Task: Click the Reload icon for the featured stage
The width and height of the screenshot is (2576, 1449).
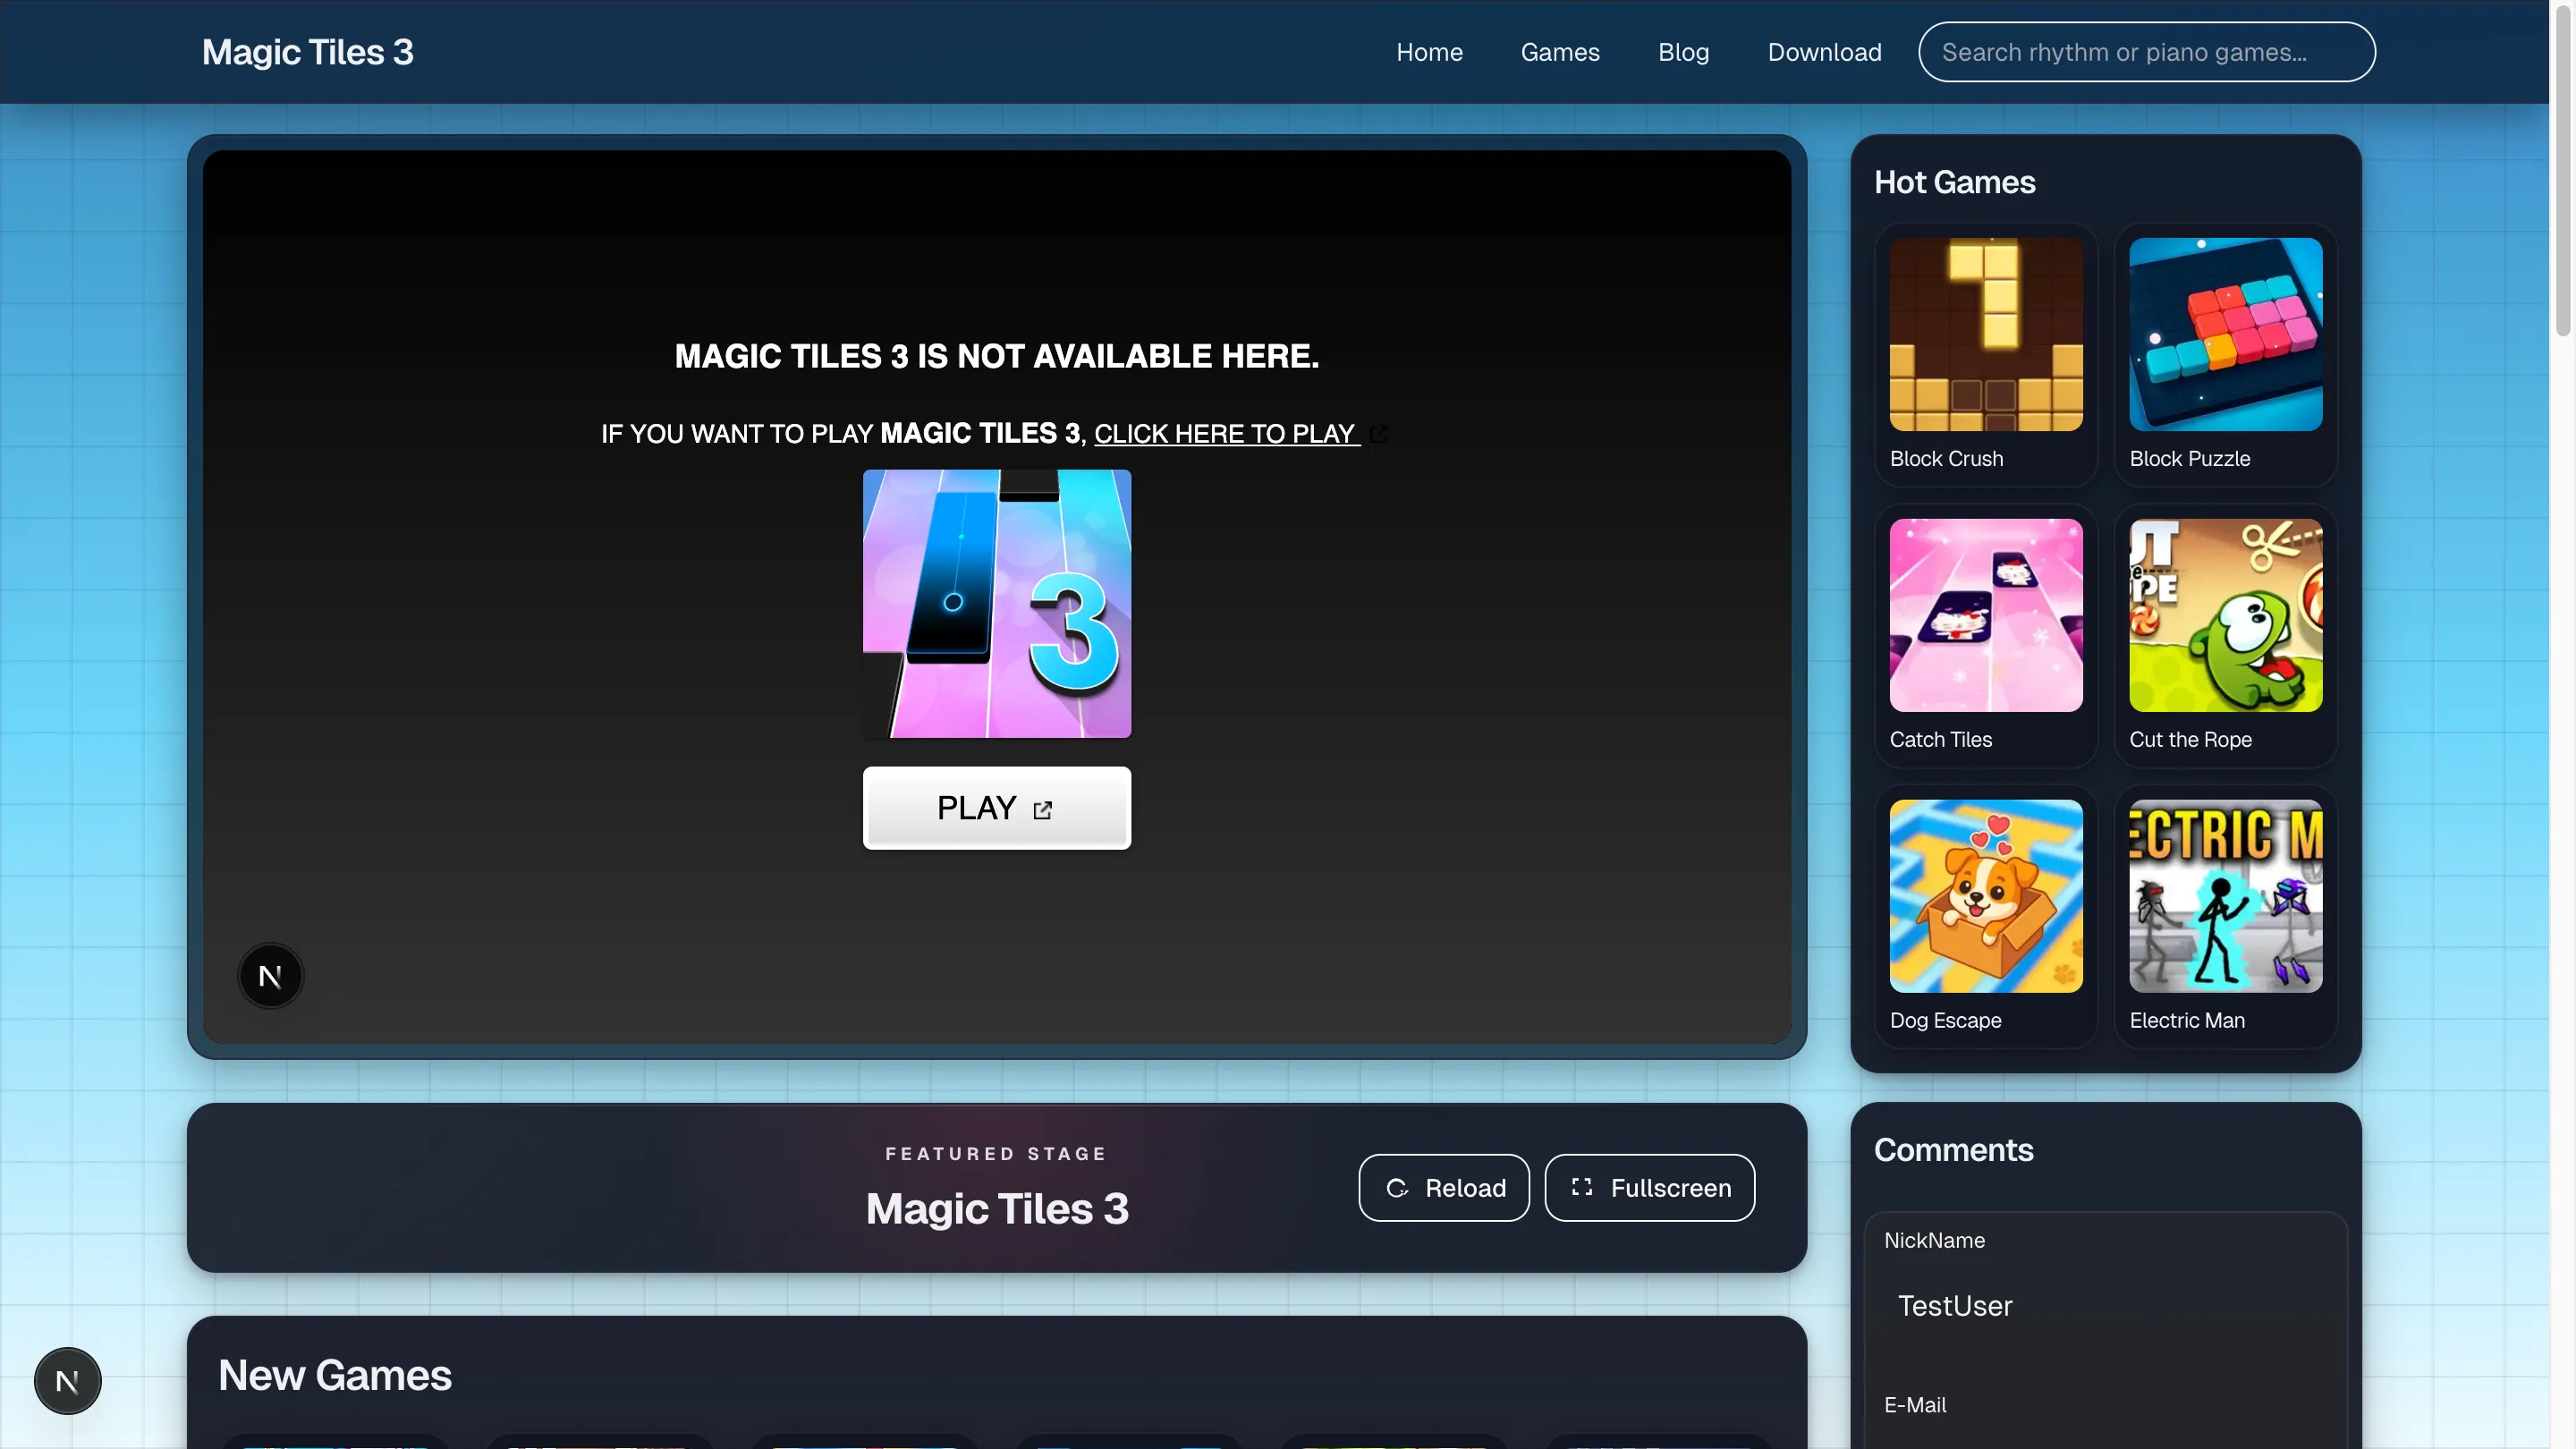Action: (x=1400, y=1188)
